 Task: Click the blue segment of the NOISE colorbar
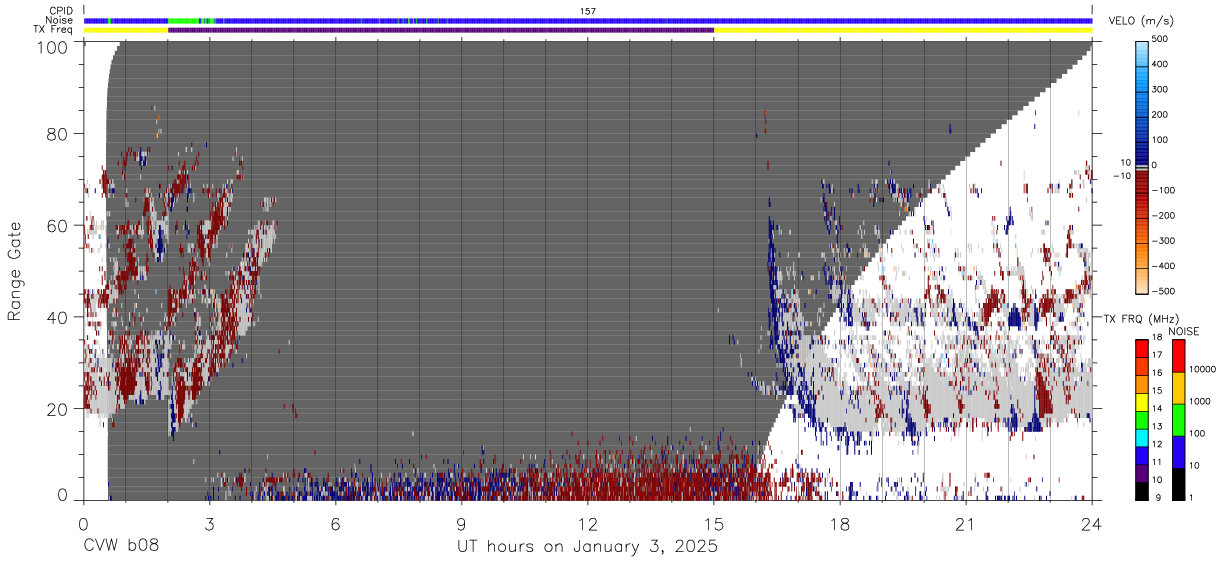click(x=1179, y=452)
